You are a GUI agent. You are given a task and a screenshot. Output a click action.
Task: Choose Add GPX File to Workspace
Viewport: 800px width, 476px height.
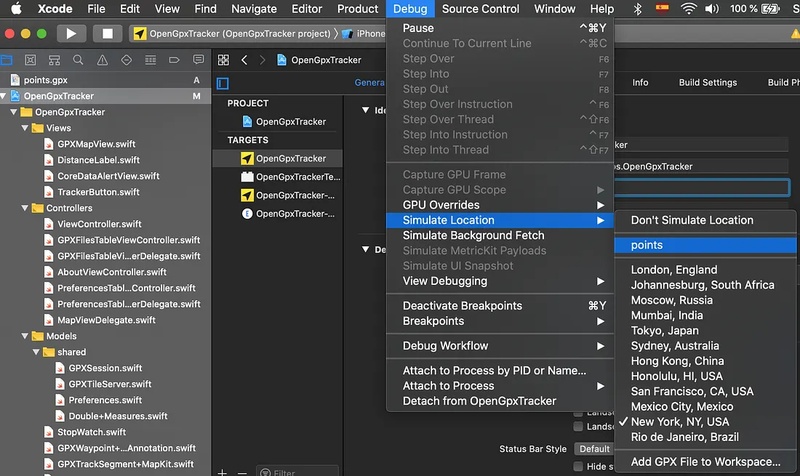pyautogui.click(x=705, y=462)
